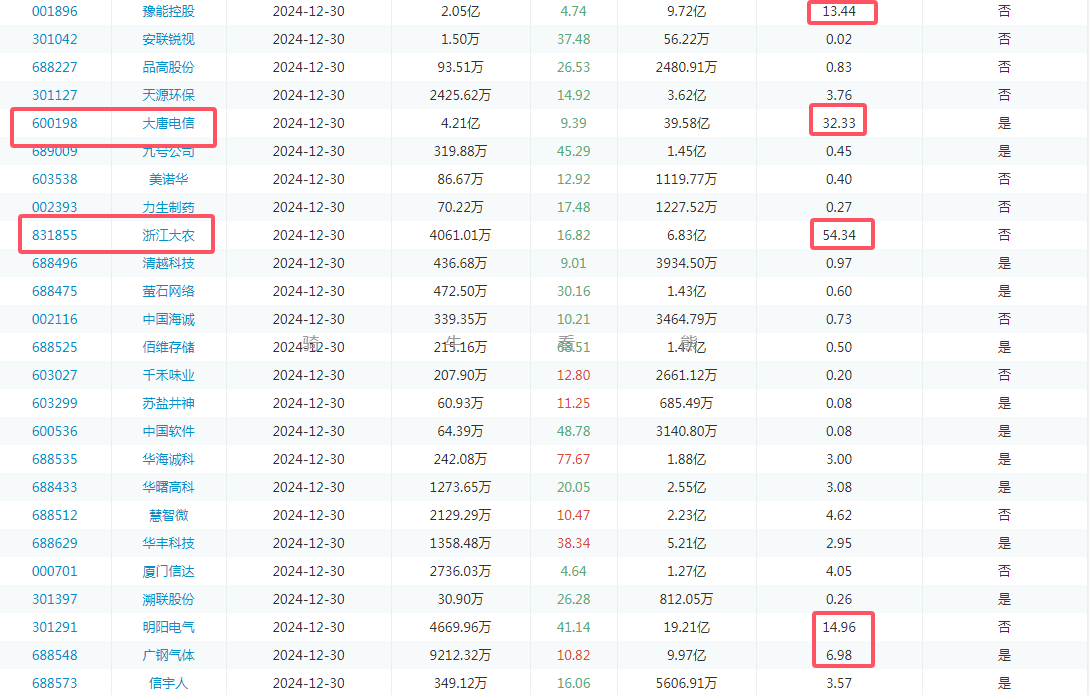Open the 中国软件 stock name link
The image size is (1089, 695).
tap(168, 431)
